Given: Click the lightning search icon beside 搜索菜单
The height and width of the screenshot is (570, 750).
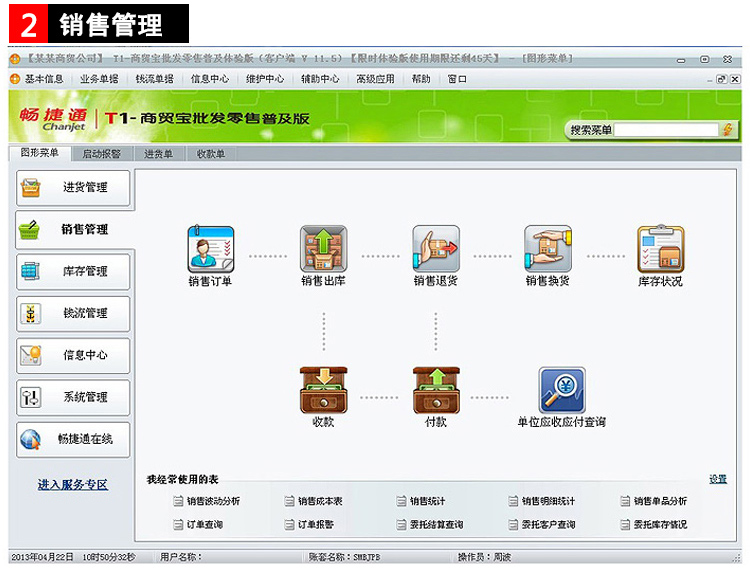Looking at the screenshot, I should [x=728, y=130].
